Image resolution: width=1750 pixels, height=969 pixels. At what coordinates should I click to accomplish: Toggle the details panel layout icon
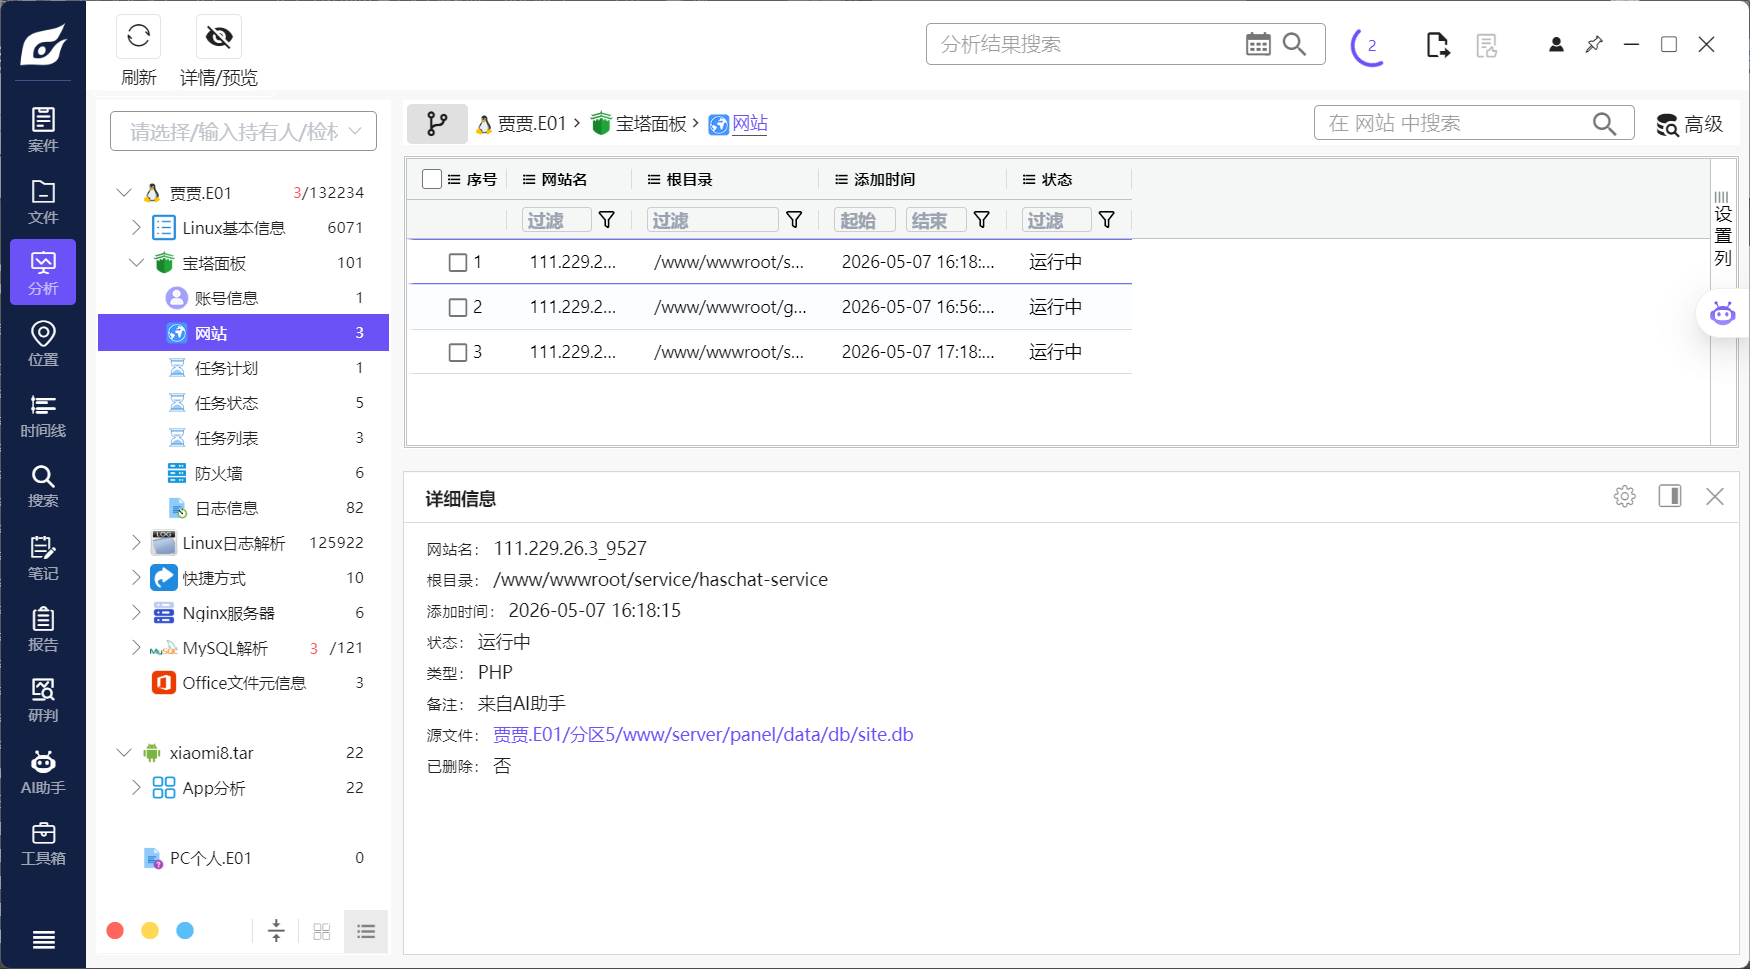point(1670,496)
